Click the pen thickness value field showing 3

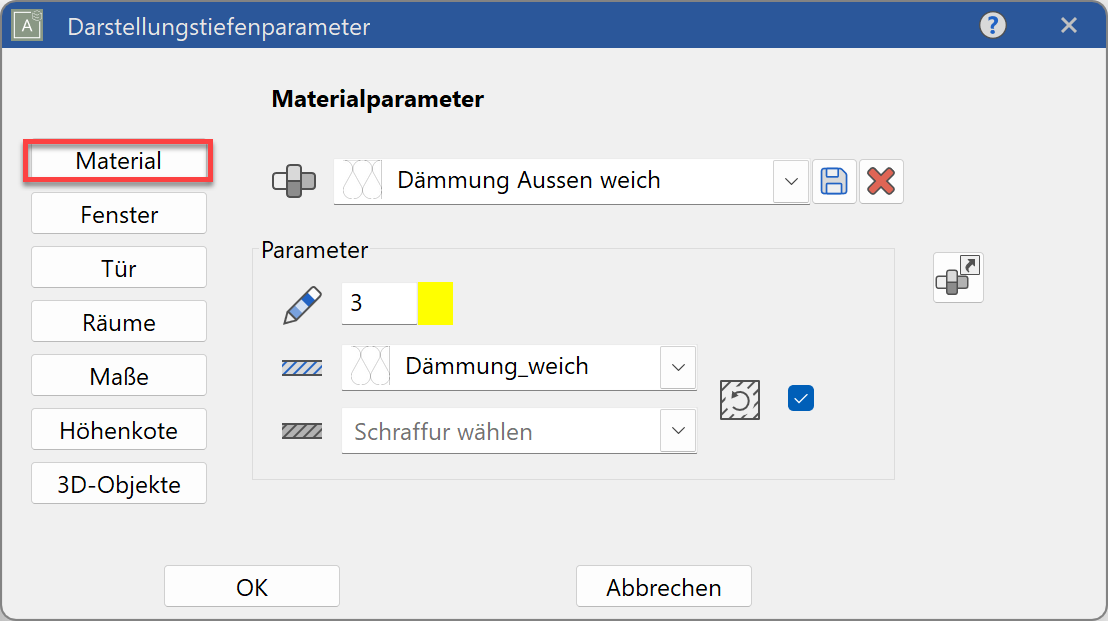tap(380, 303)
